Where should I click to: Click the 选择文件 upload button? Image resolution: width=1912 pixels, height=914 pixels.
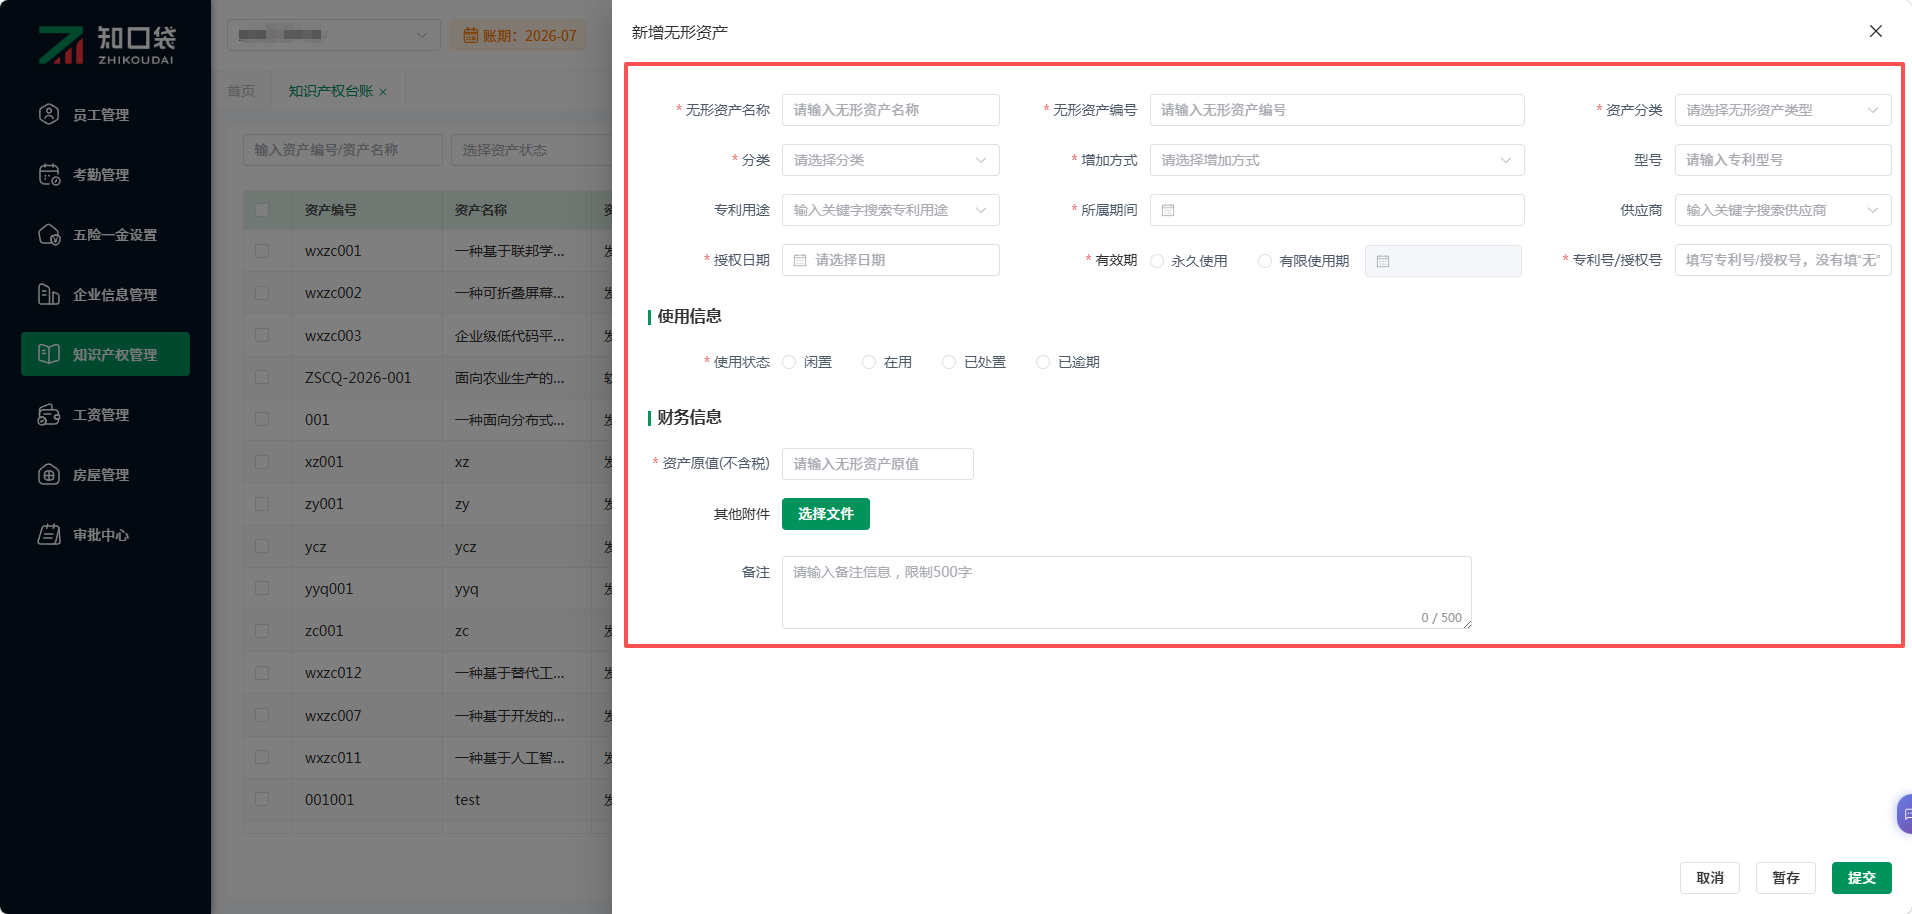pos(826,514)
